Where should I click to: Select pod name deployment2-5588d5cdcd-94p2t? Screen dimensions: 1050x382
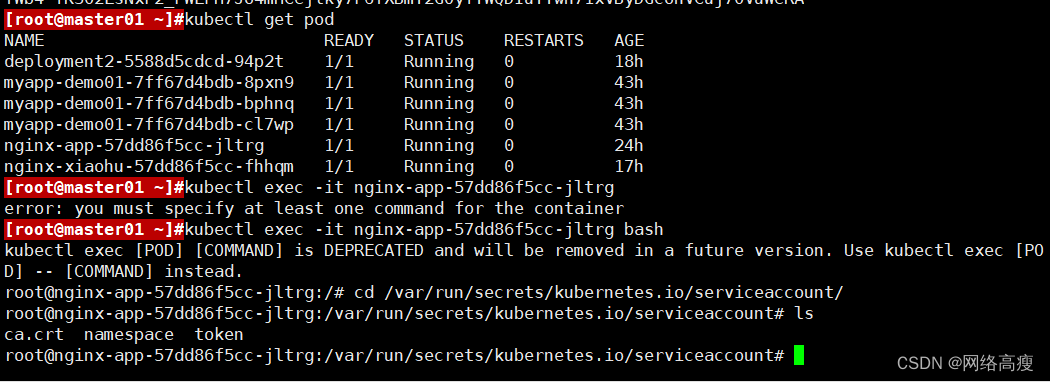(x=144, y=62)
